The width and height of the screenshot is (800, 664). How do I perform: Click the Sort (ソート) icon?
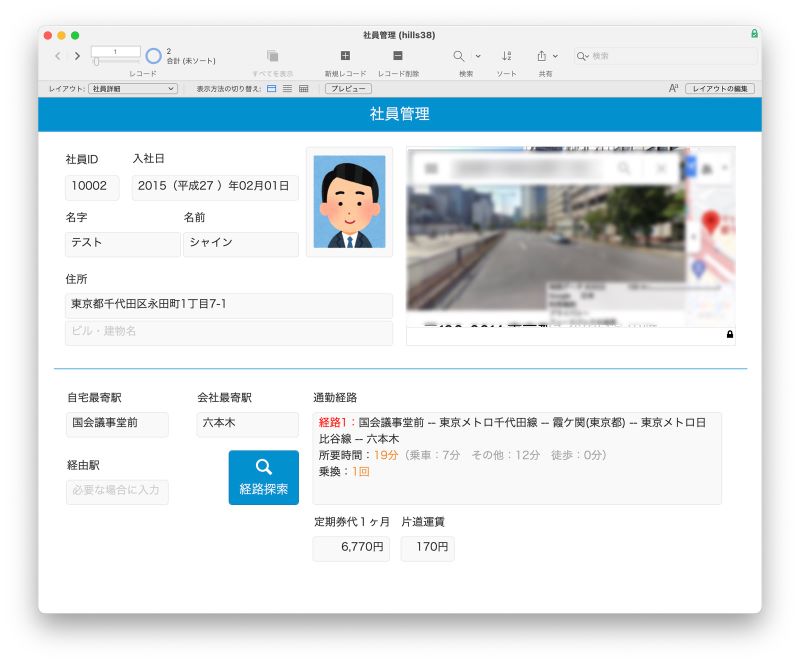506,56
